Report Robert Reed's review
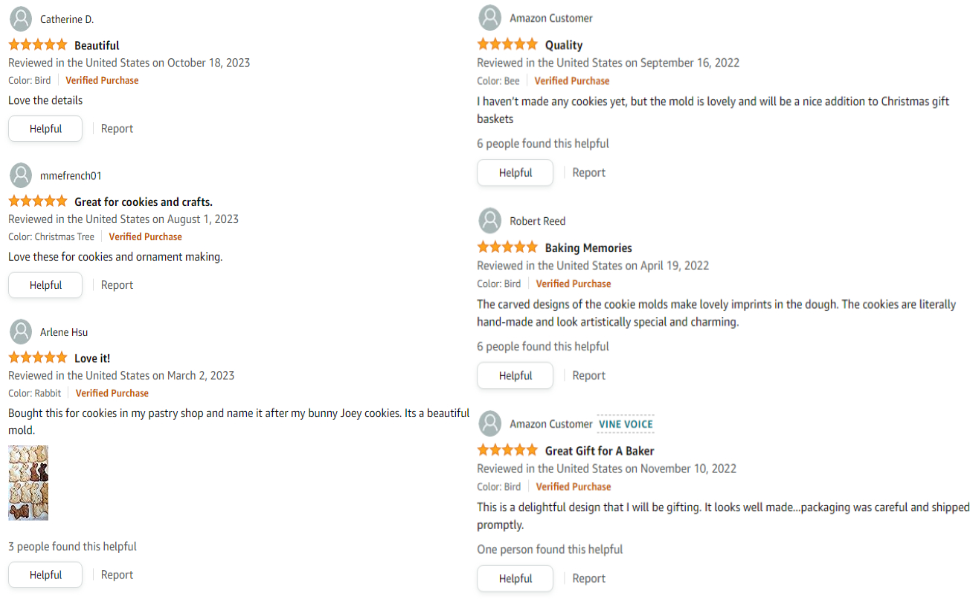970x600 pixels. 588,375
